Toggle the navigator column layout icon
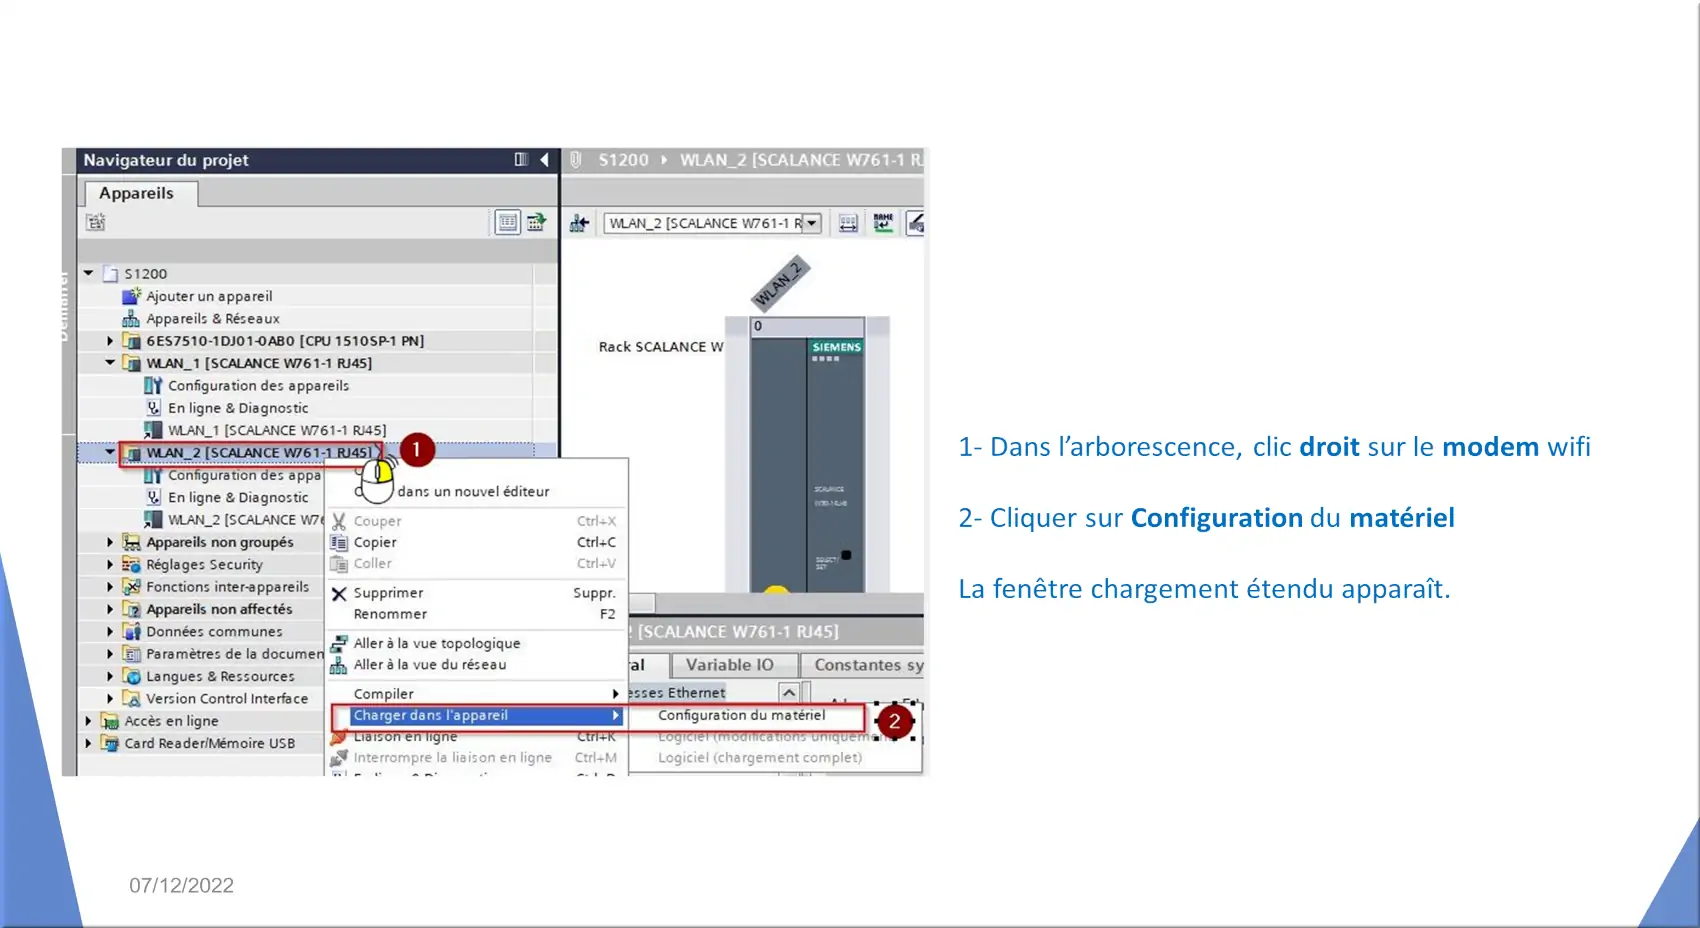Viewport: 1700px width, 928px height. pyautogui.click(x=521, y=160)
